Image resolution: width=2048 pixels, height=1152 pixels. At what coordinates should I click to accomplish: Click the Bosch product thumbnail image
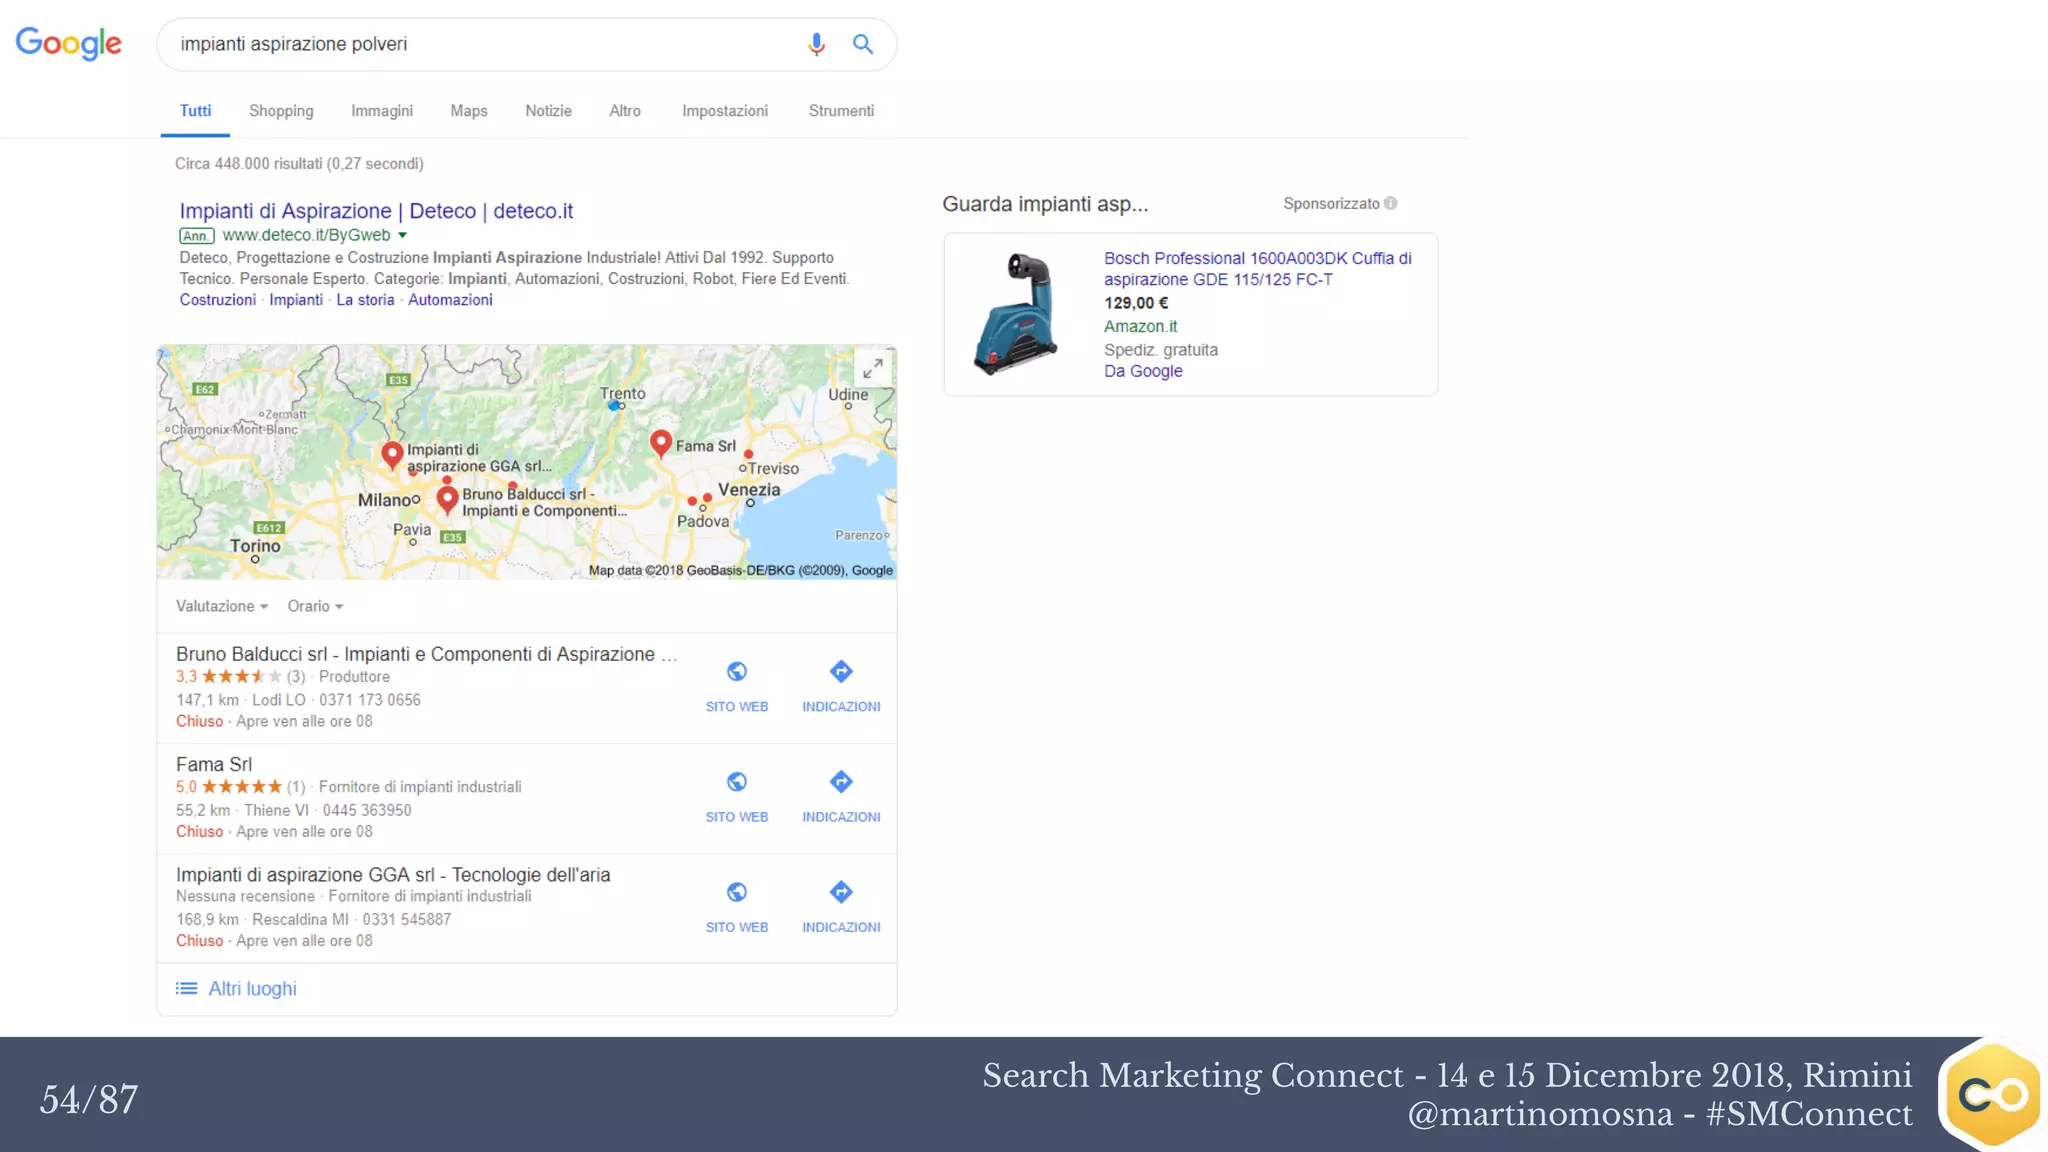[1018, 314]
